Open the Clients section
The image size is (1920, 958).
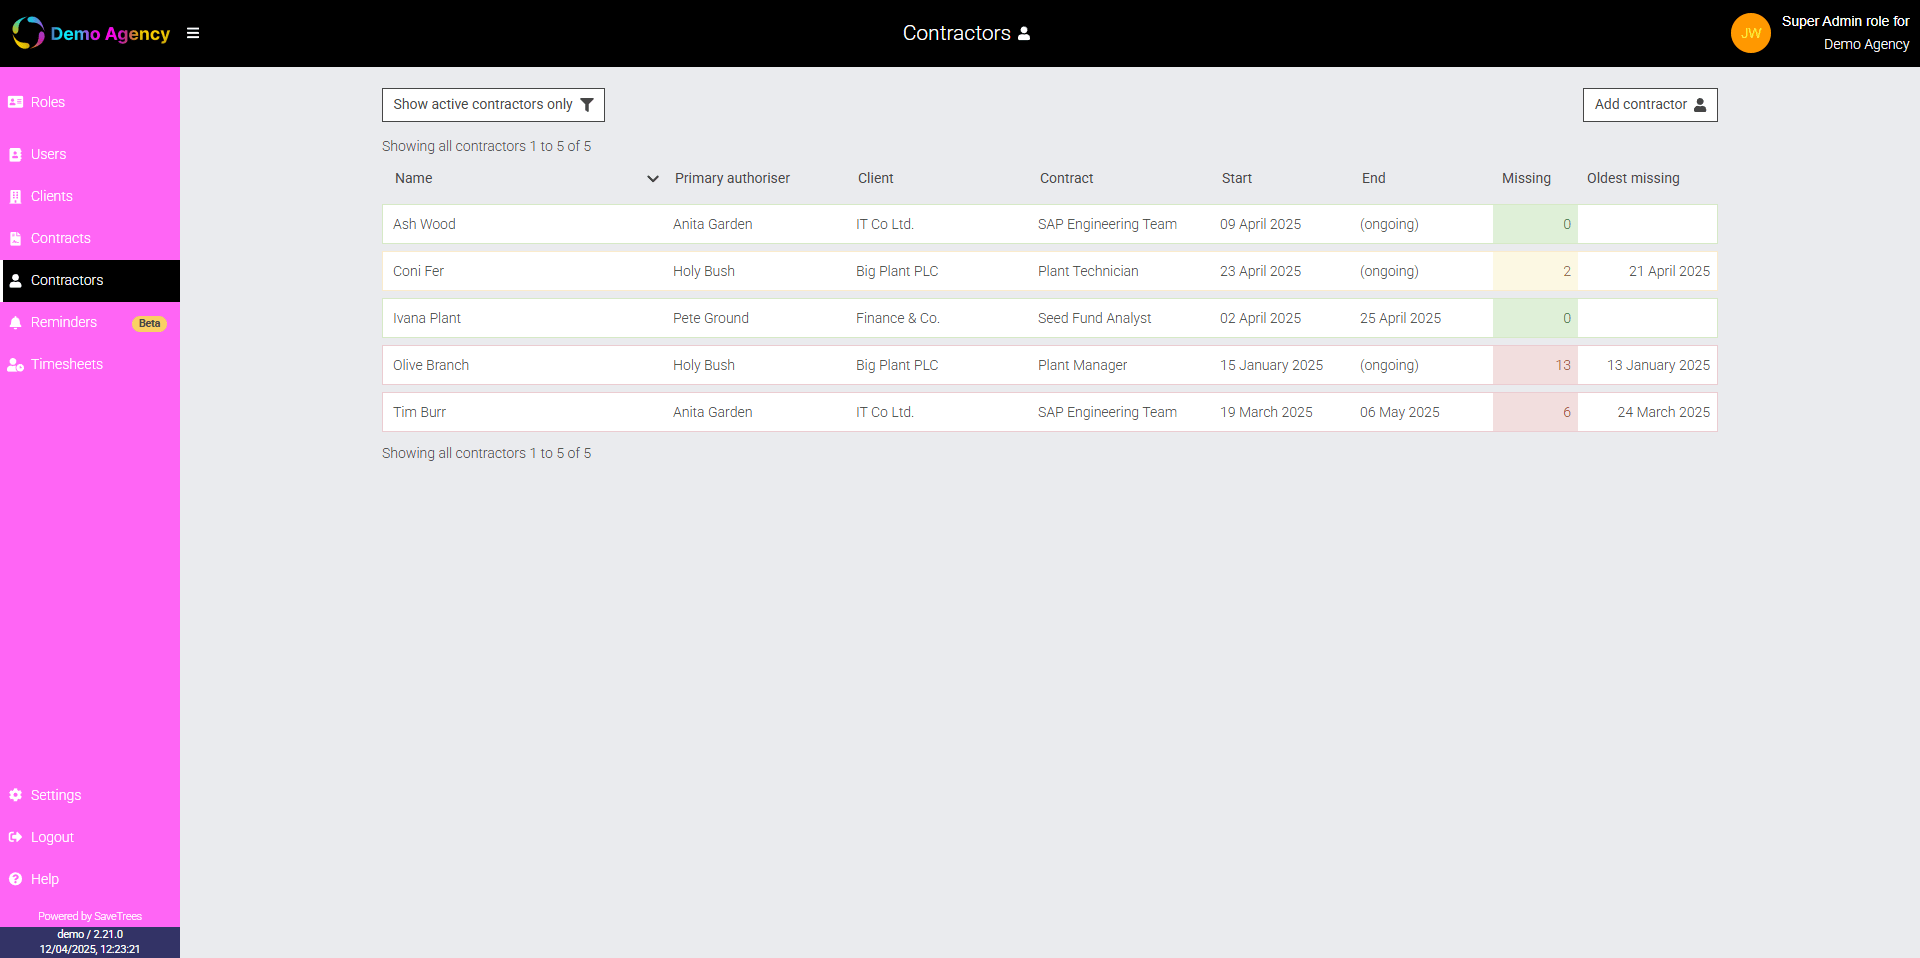pyautogui.click(x=90, y=196)
